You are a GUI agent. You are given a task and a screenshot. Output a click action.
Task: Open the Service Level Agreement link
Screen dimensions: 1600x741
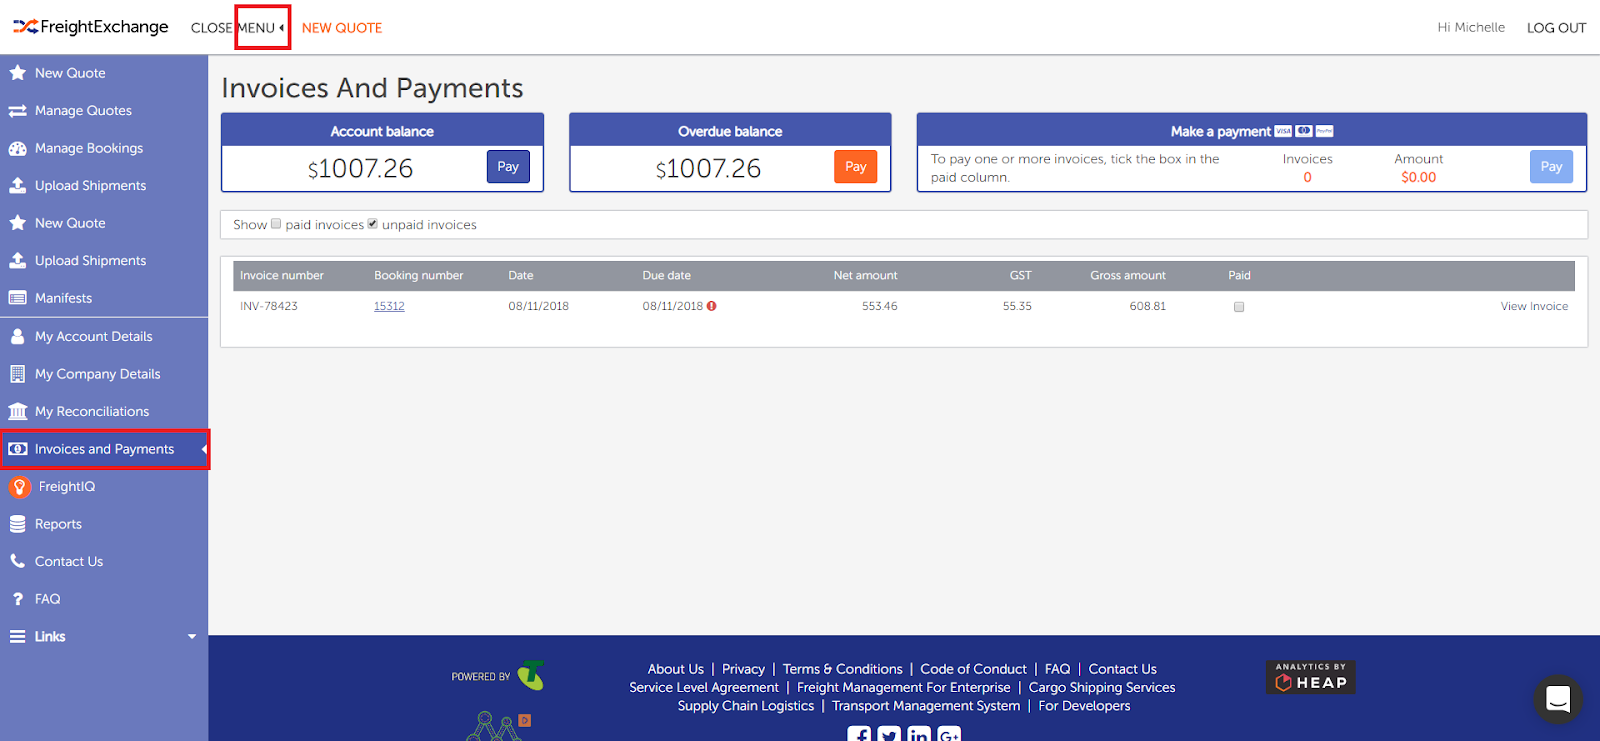click(704, 687)
